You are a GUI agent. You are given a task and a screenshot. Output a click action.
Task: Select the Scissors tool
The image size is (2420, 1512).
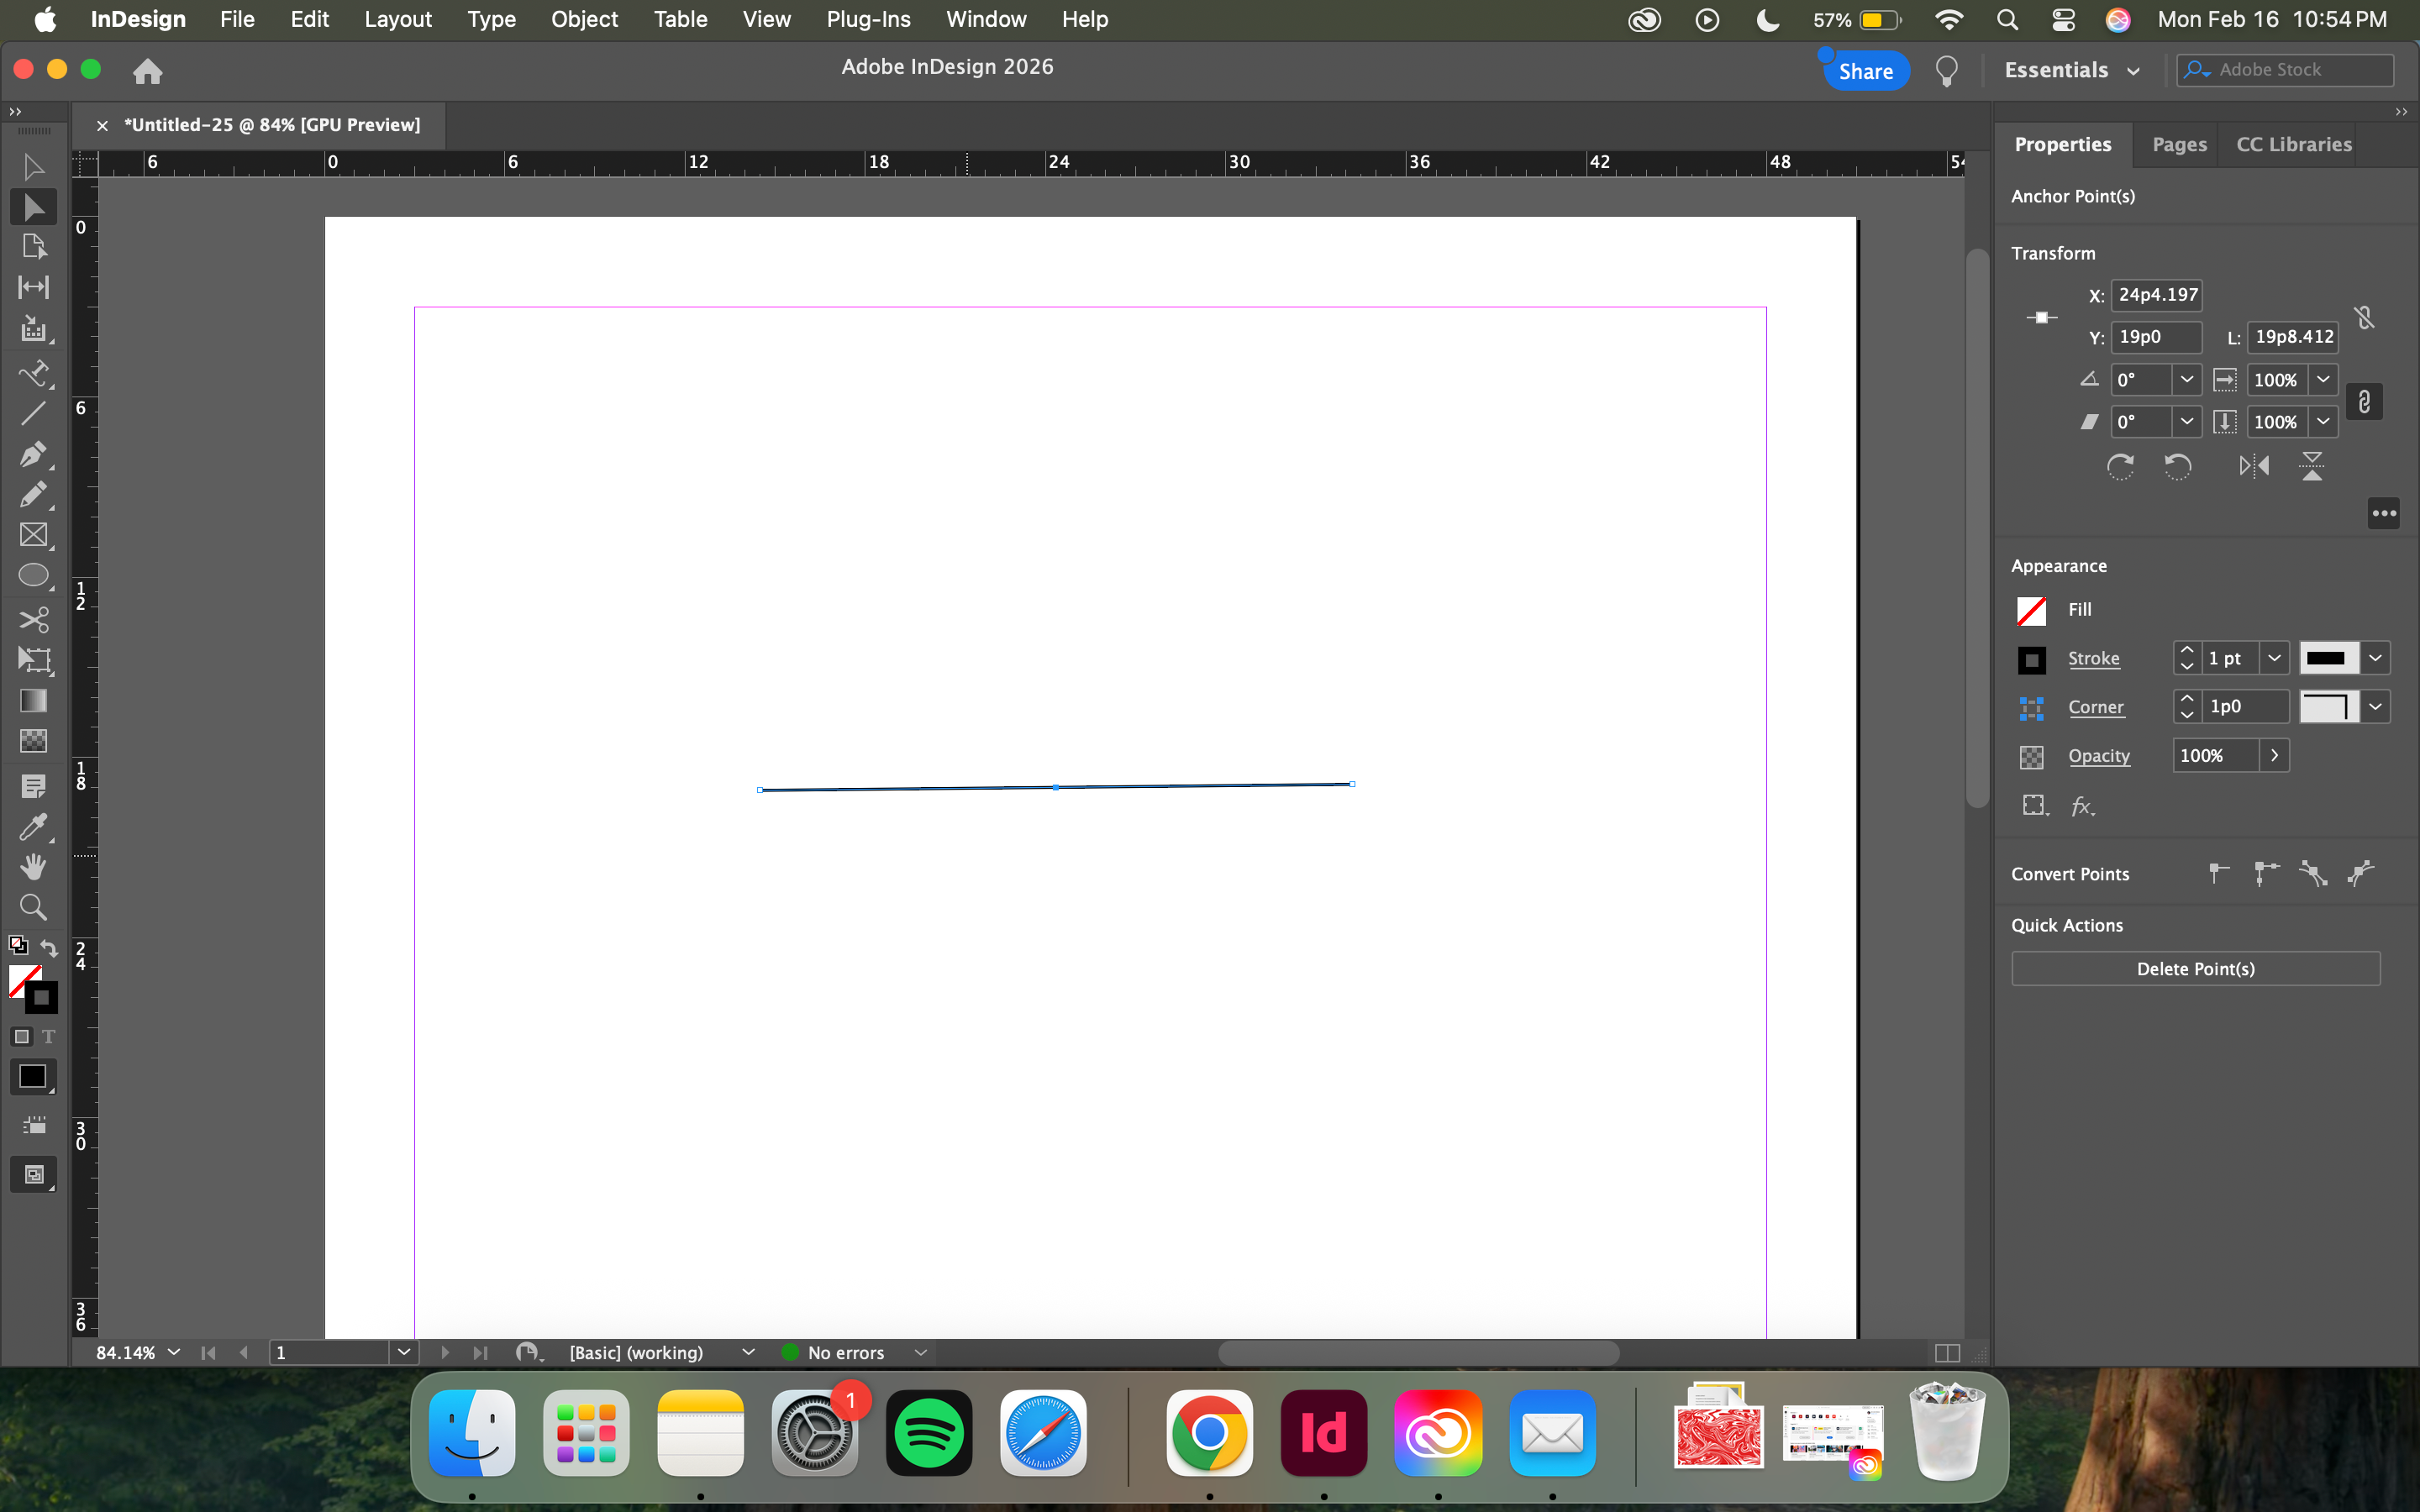click(32, 620)
